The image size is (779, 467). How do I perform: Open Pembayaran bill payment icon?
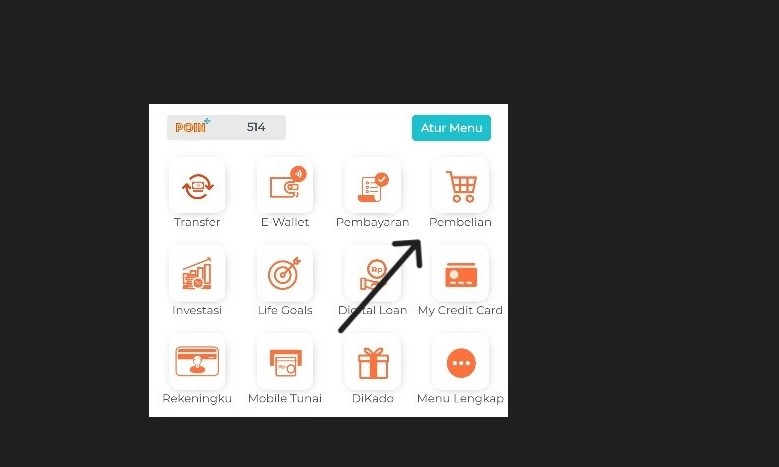click(373, 185)
